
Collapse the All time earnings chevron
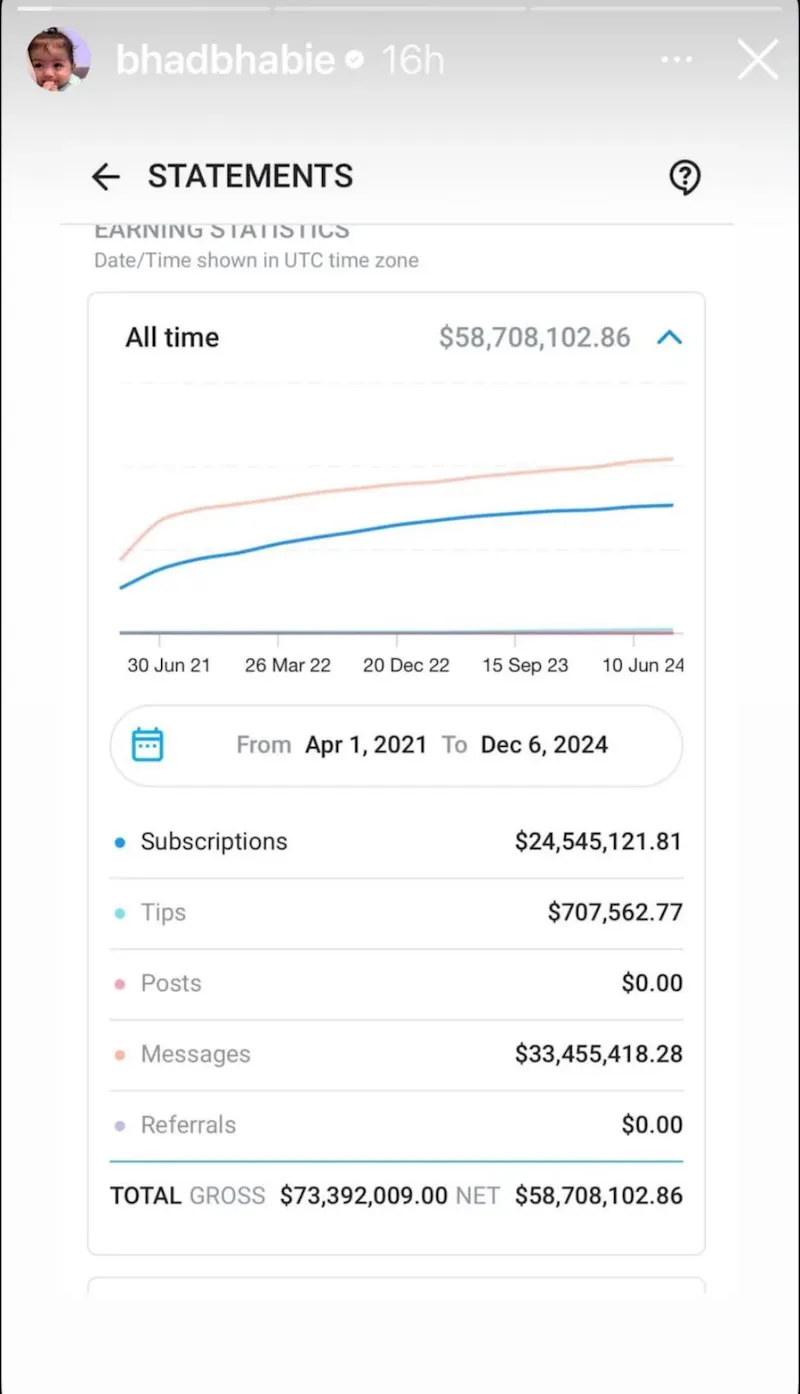pos(669,338)
